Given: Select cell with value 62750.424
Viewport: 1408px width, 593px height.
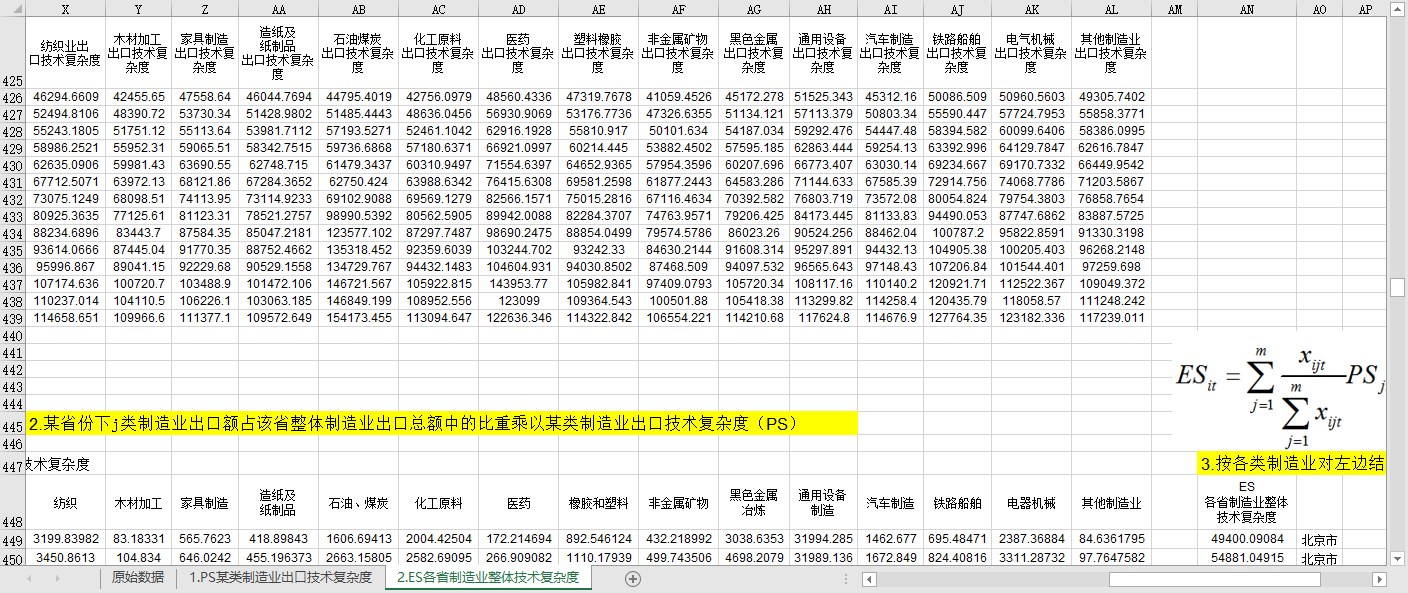Looking at the screenshot, I should pyautogui.click(x=359, y=182).
